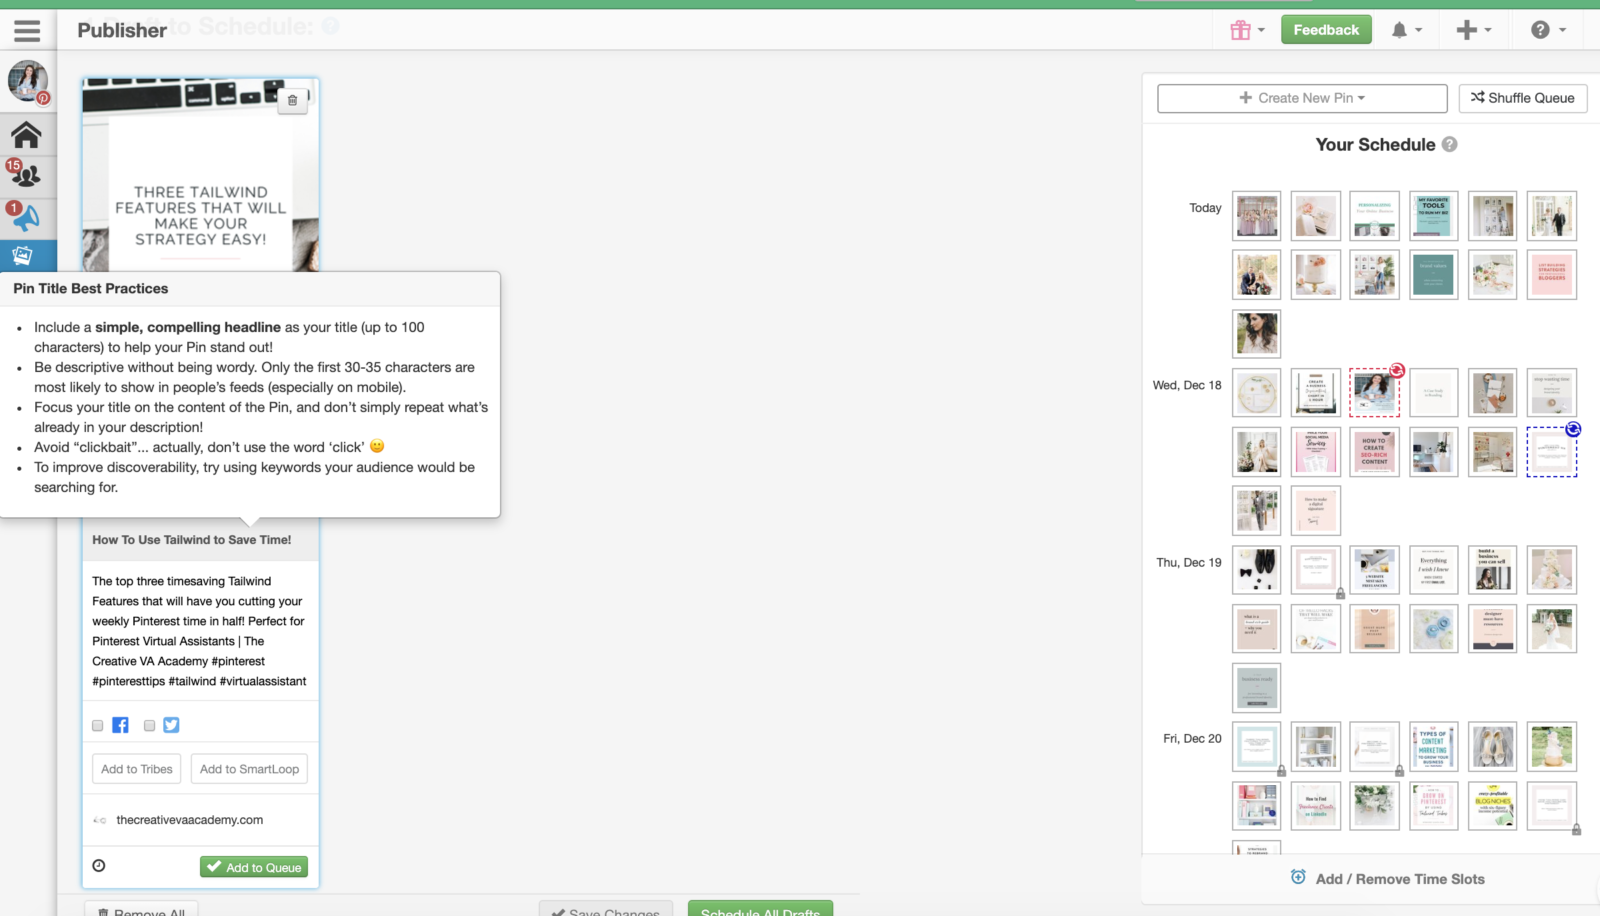This screenshot has height=916, width=1600.
Task: Open the plus add-new dropdown
Action: pos(1473,30)
